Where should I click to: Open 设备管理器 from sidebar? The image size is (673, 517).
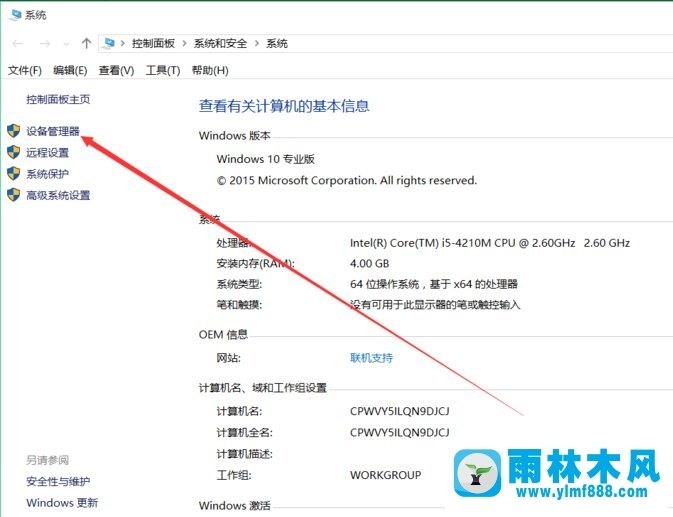[x=53, y=131]
